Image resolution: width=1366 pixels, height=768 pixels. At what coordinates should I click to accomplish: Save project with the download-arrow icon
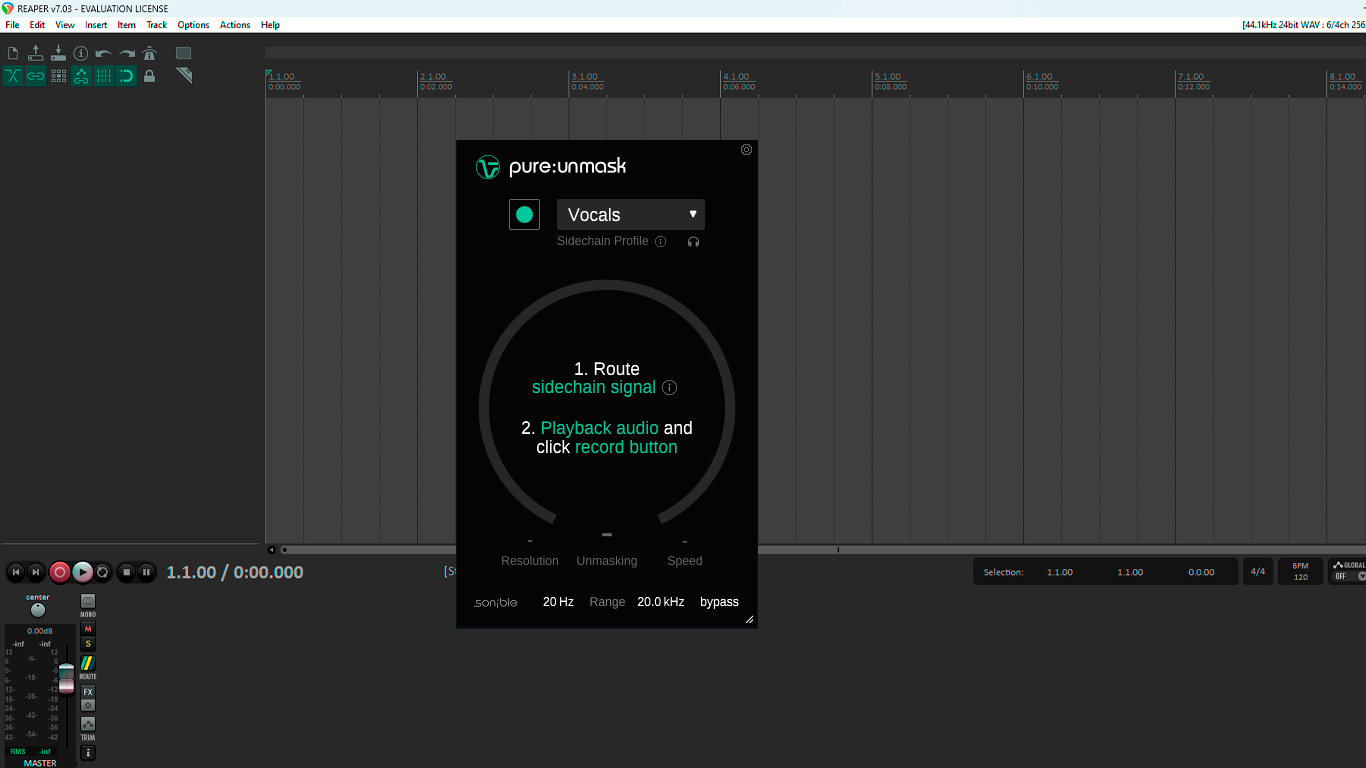pos(58,53)
